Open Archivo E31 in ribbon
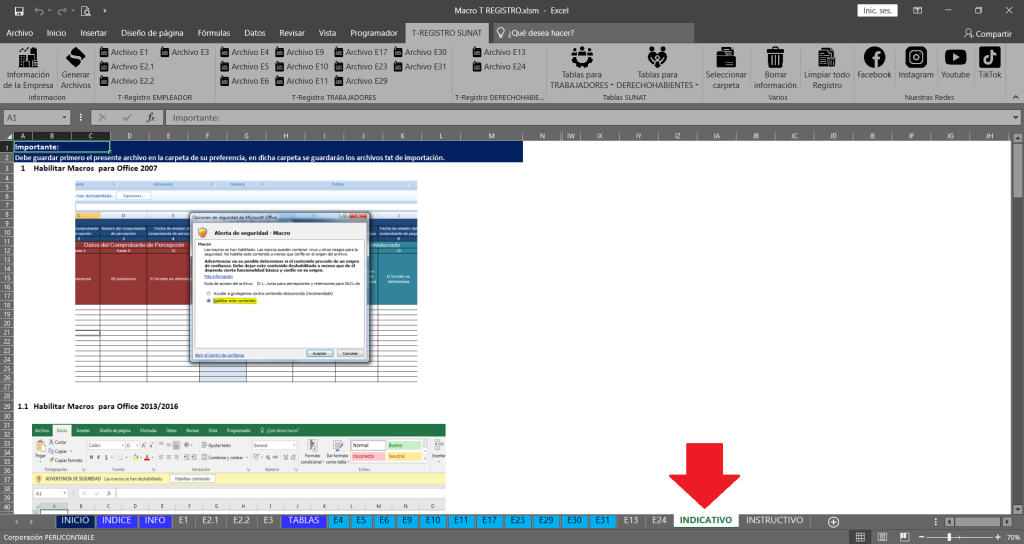 421,67
